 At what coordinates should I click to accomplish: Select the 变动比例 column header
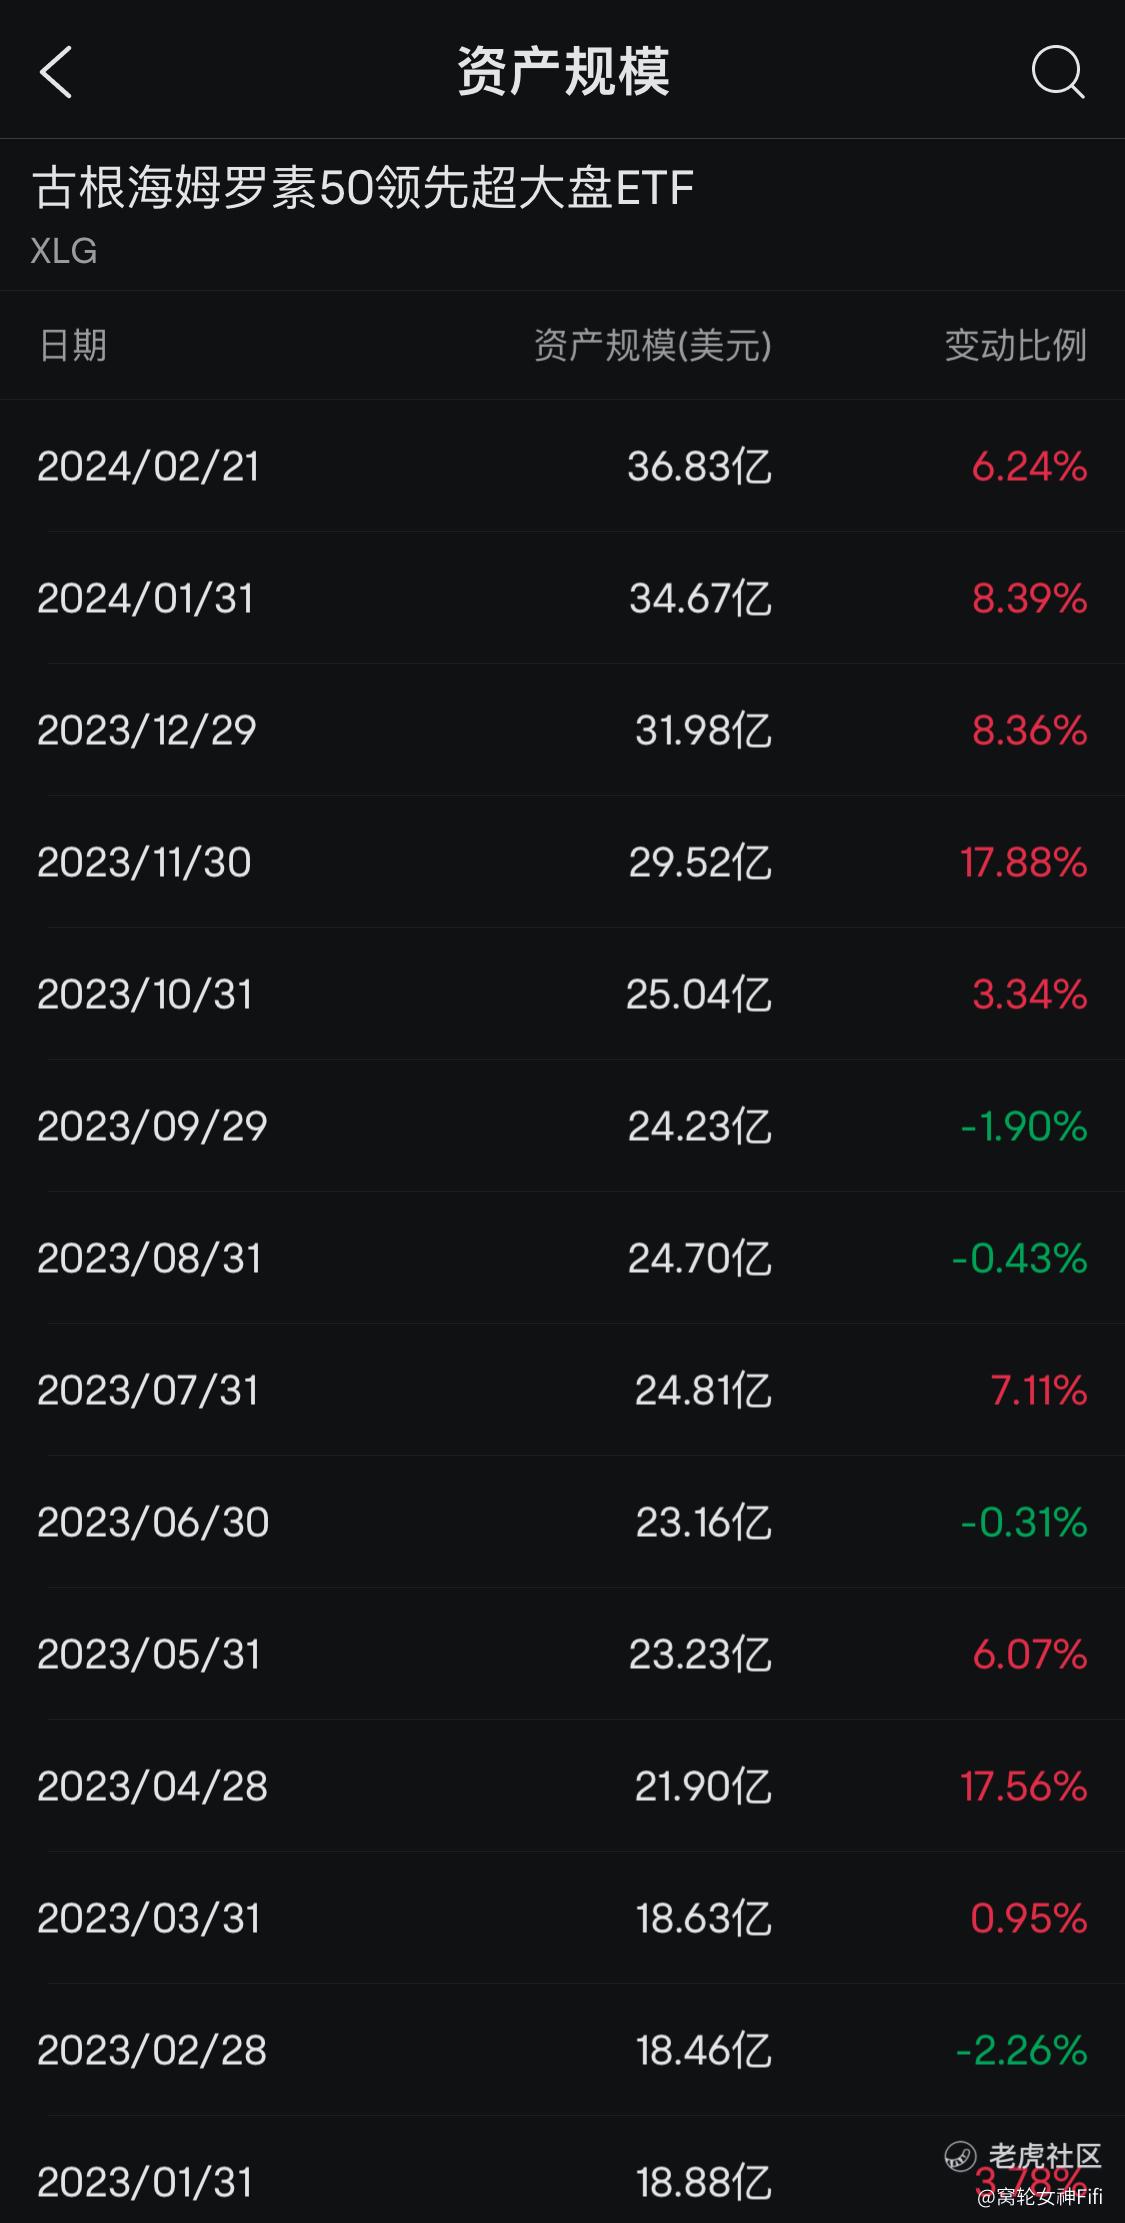coord(1015,345)
